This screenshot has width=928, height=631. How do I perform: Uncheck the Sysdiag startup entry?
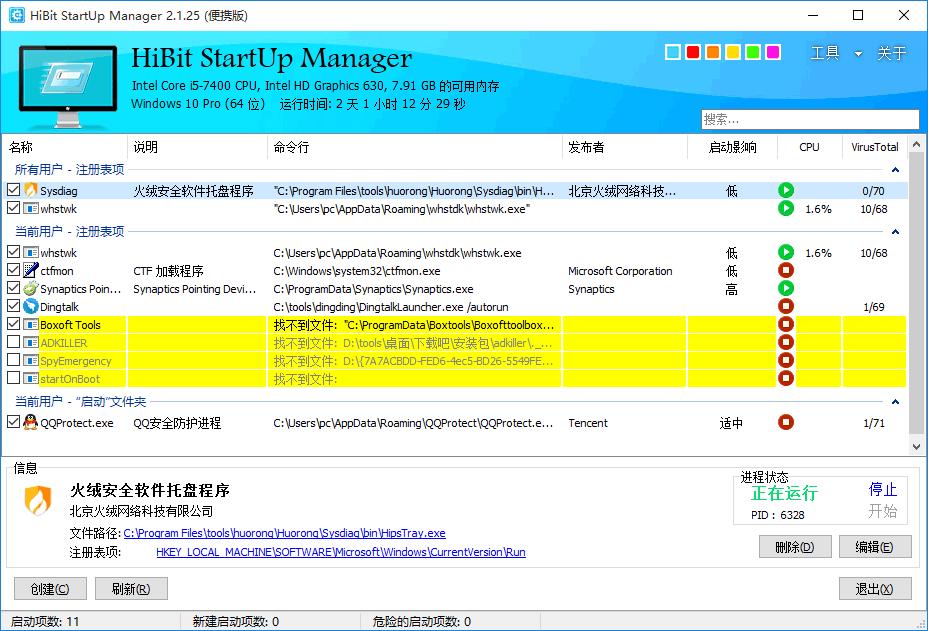point(14,190)
